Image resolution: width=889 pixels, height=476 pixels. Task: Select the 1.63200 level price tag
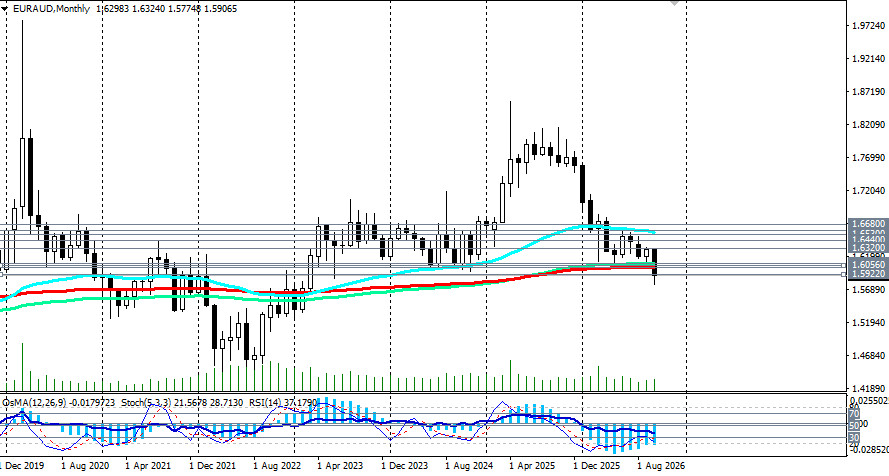867,248
